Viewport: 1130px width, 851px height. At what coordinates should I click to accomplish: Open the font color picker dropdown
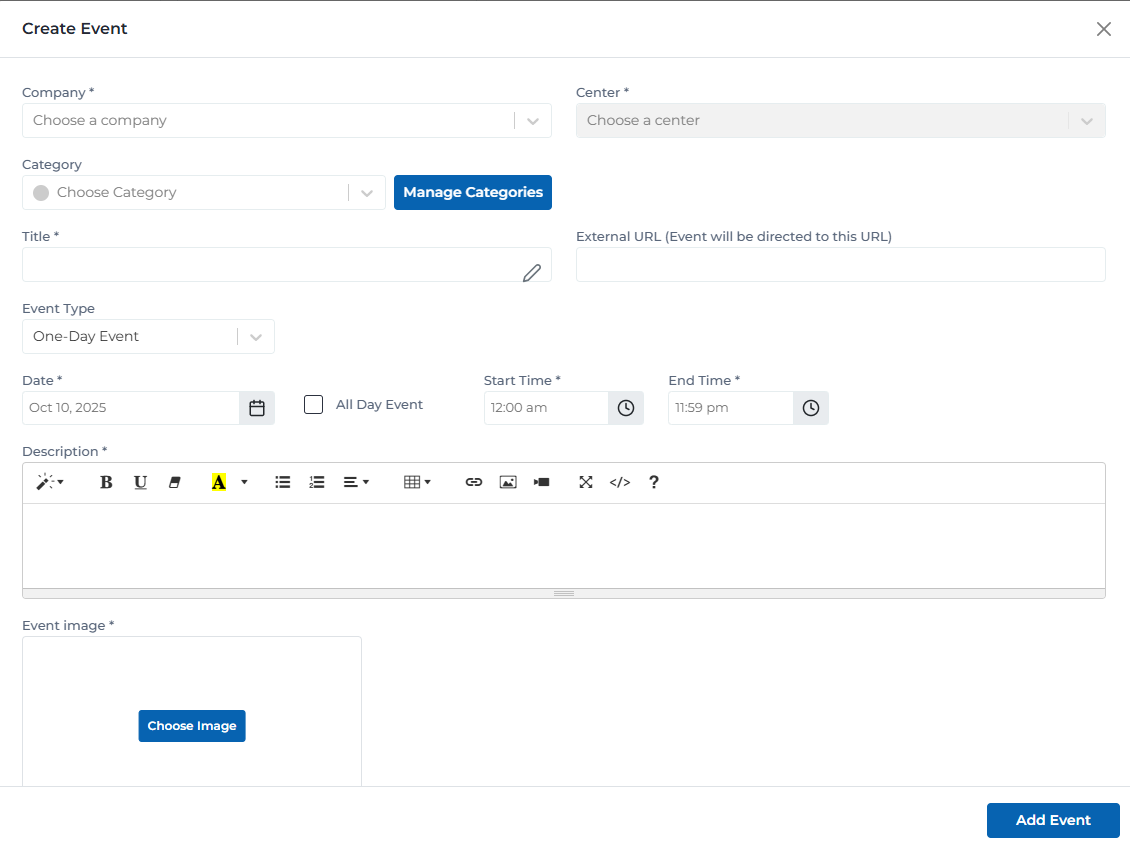(243, 482)
